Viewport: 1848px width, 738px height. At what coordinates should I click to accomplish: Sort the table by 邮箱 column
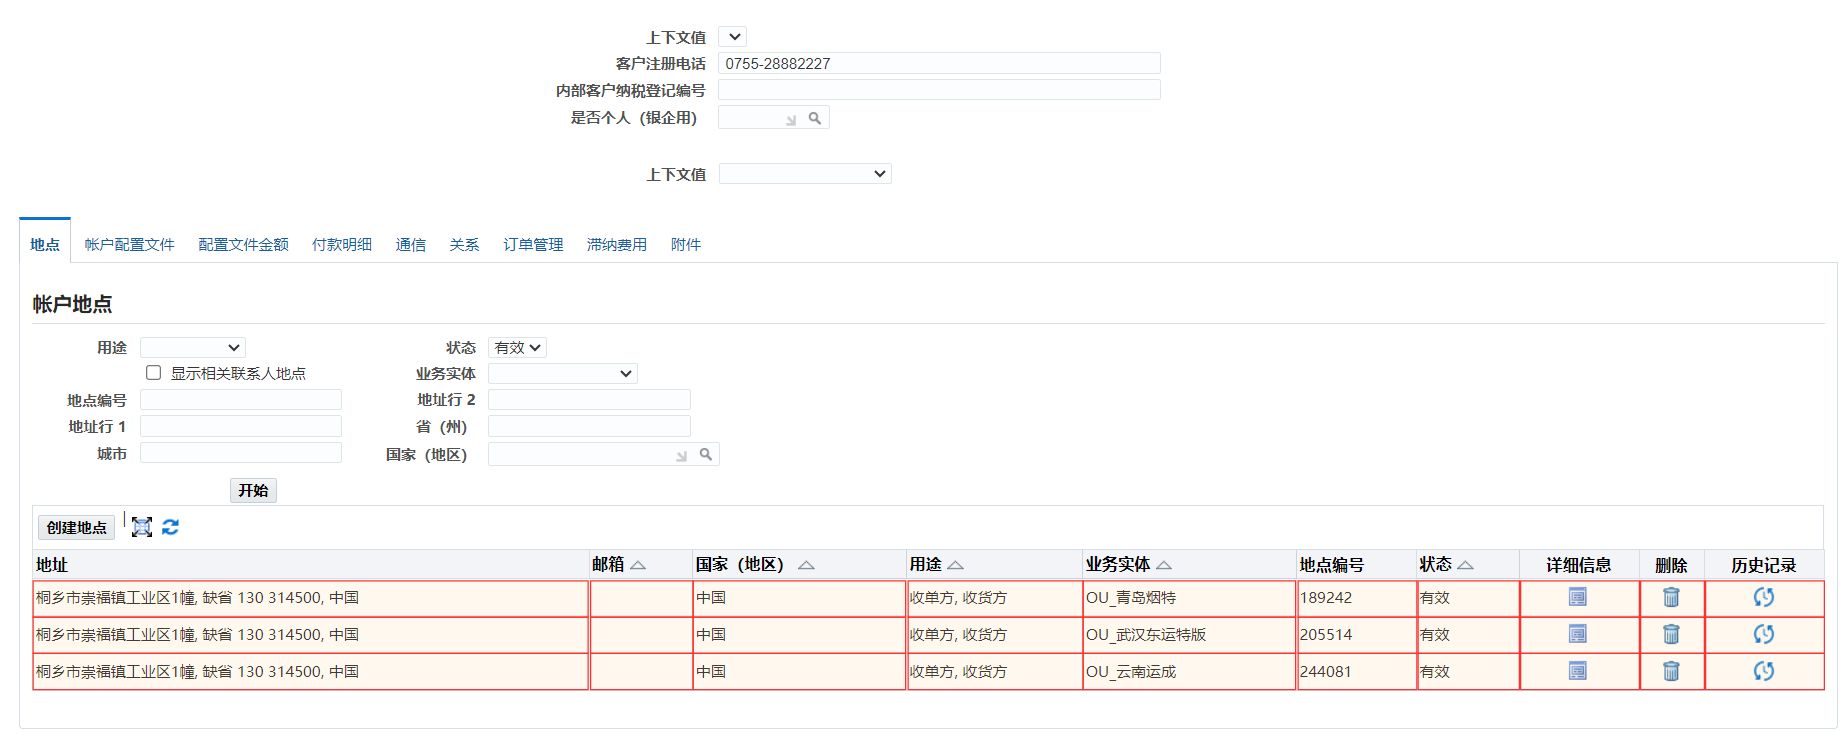point(638,566)
